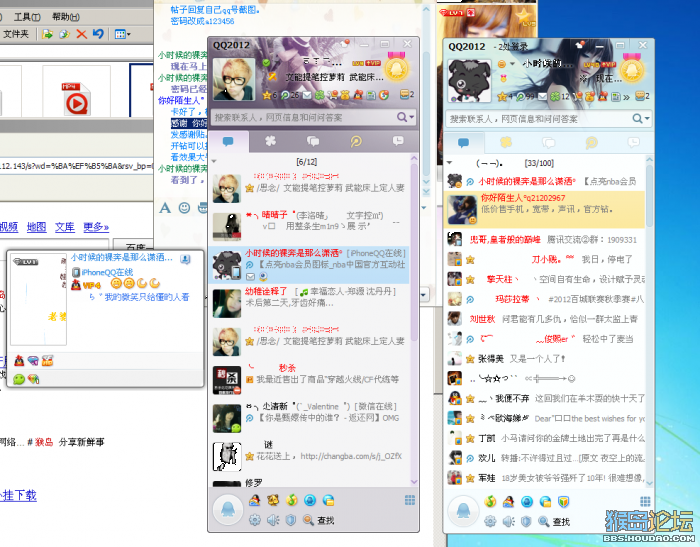Open 地图 link on Baidu page
700x547 pixels.
[x=37, y=227]
